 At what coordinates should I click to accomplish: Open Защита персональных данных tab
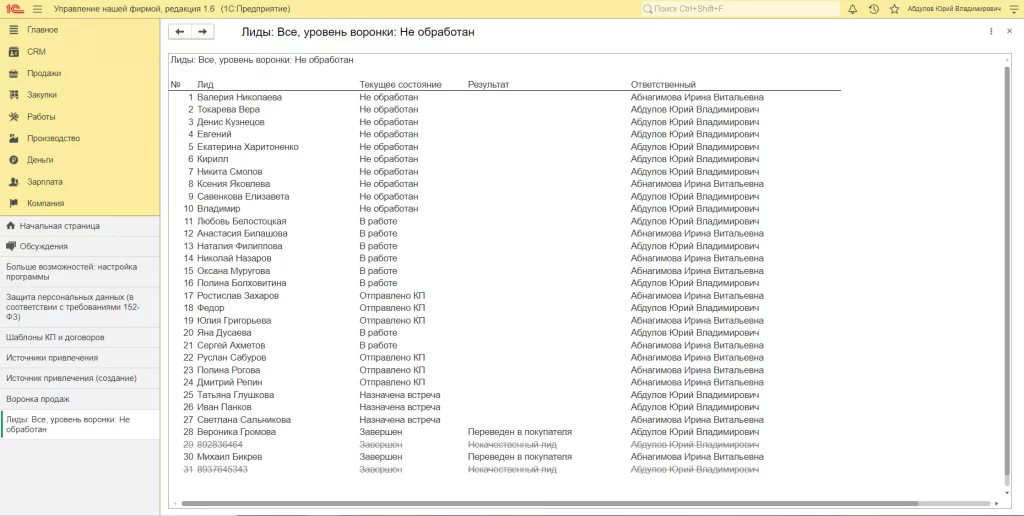point(80,307)
